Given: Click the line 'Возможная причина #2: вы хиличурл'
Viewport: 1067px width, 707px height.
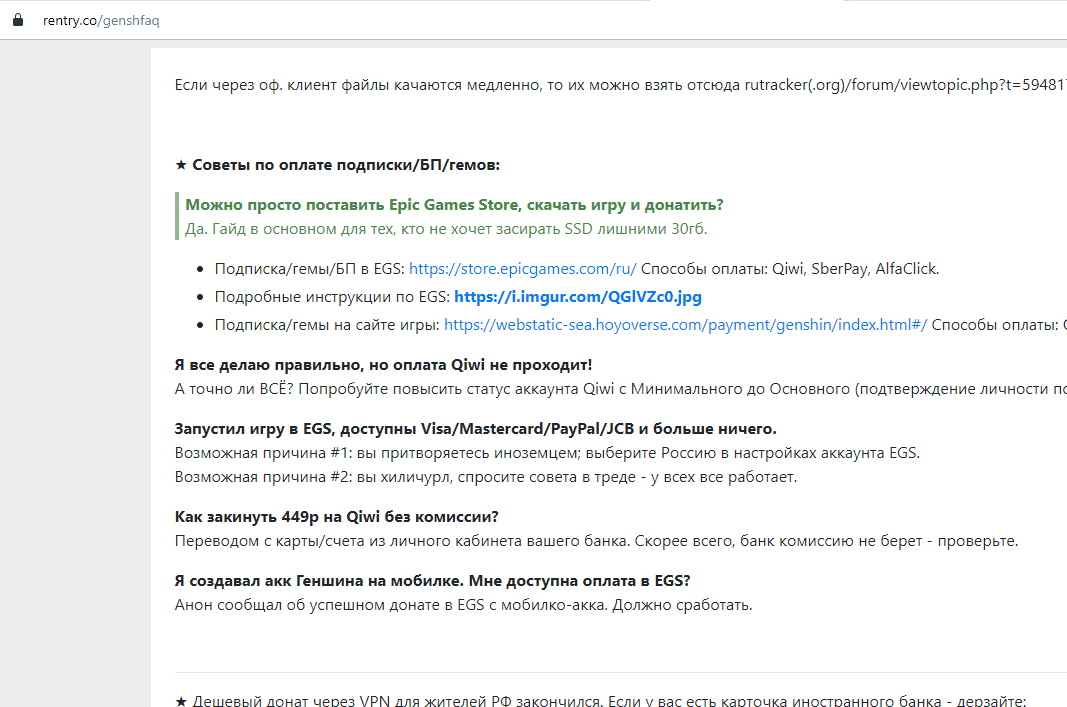Looking at the screenshot, I should (486, 476).
